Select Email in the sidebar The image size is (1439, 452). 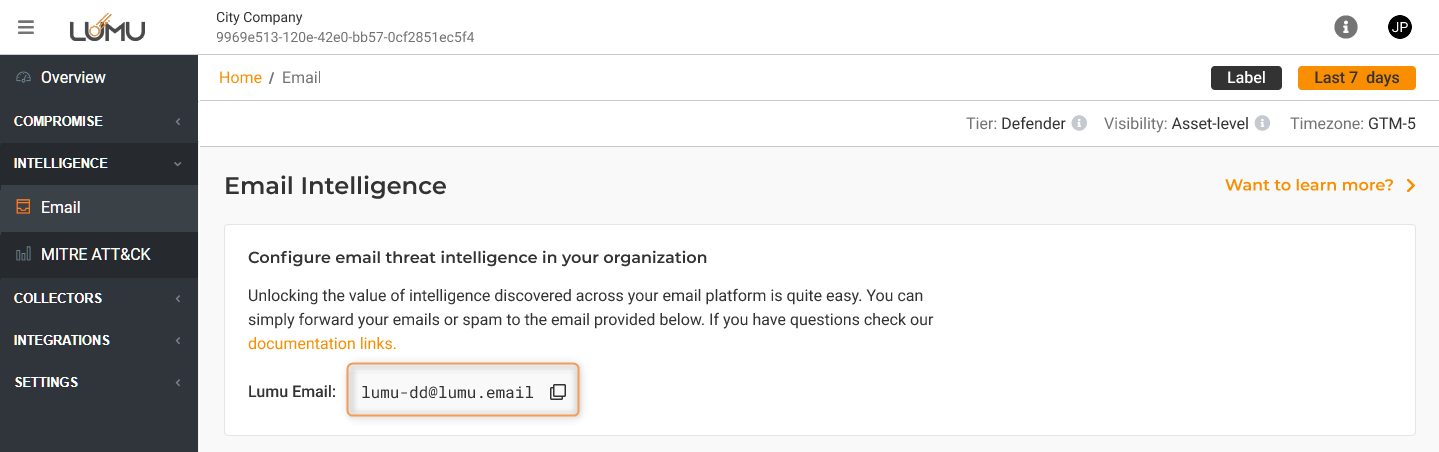pyautogui.click(x=61, y=208)
